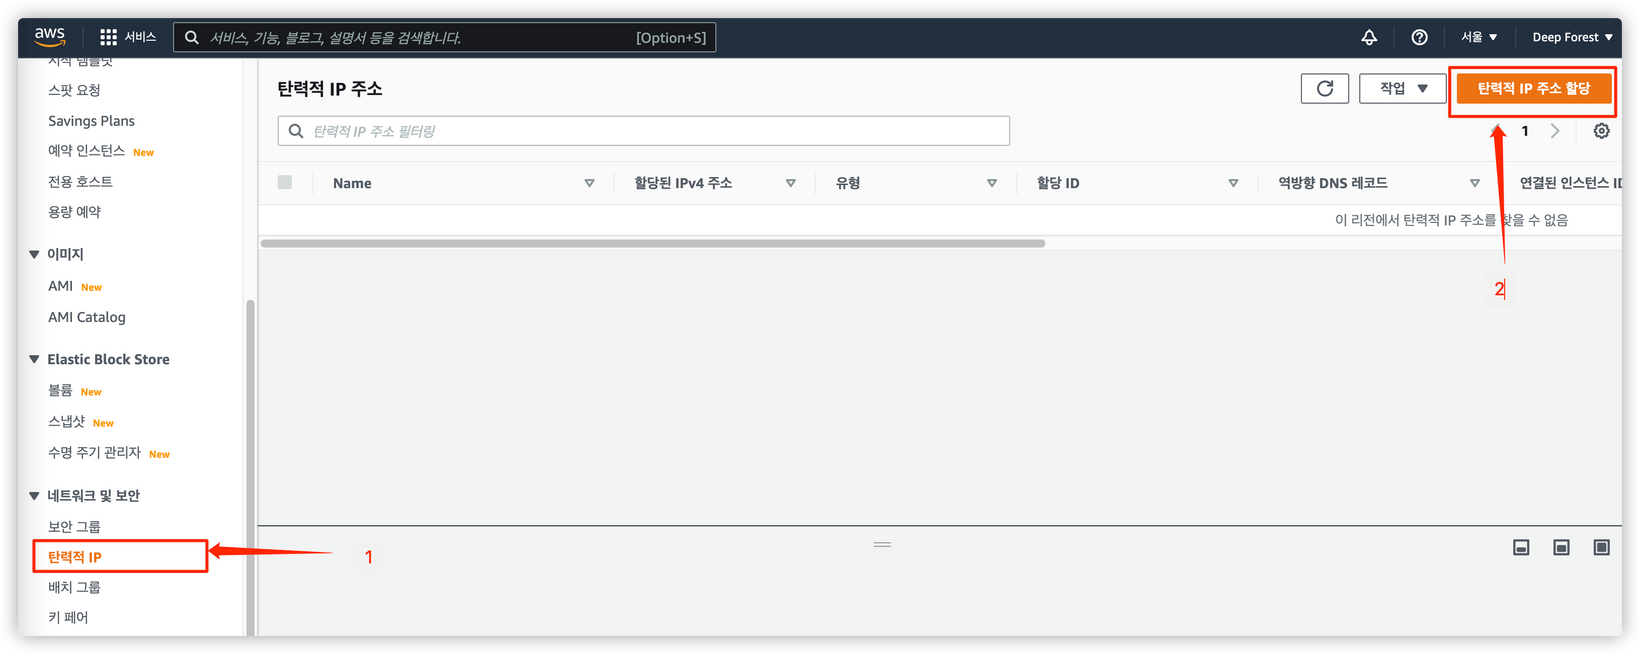Screen dimensions: 1640x654
Task: Open 용량 예약 in sidebar
Action: click(74, 212)
